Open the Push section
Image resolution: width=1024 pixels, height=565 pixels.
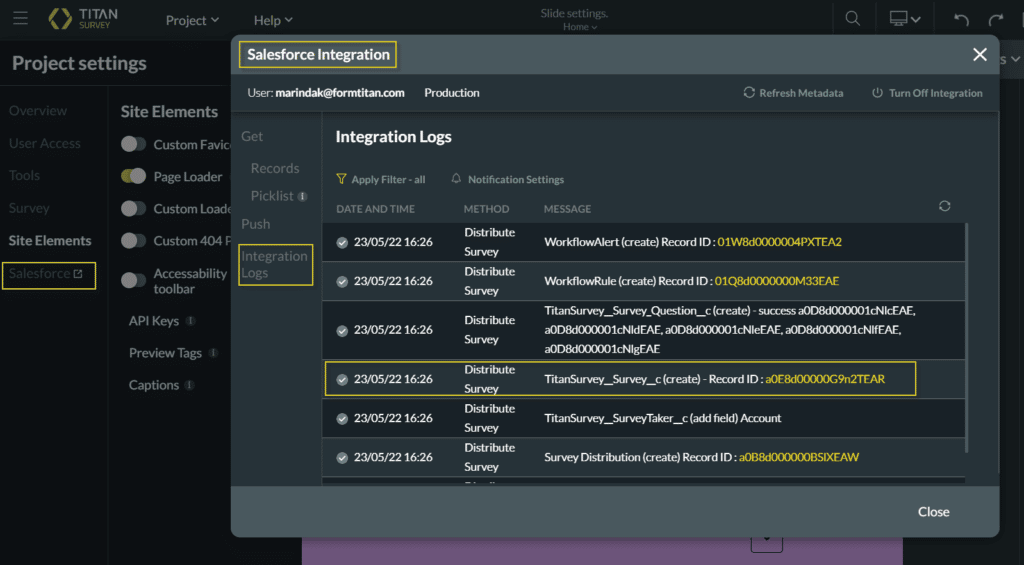256,223
